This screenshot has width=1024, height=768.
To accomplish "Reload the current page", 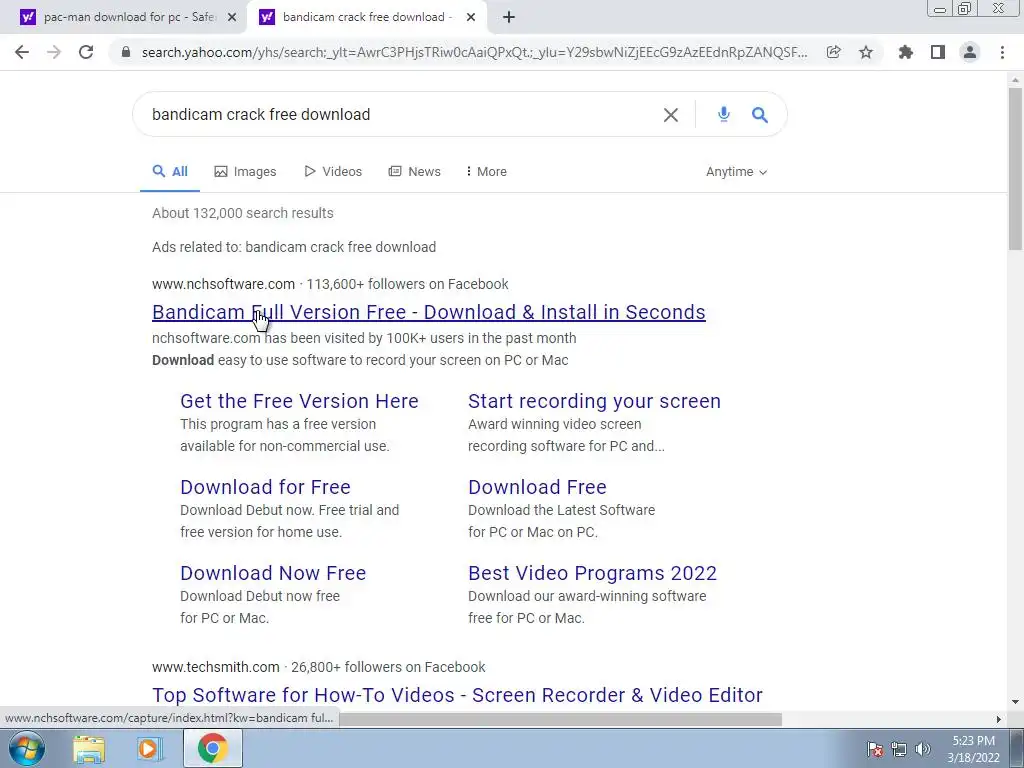I will (x=86, y=52).
